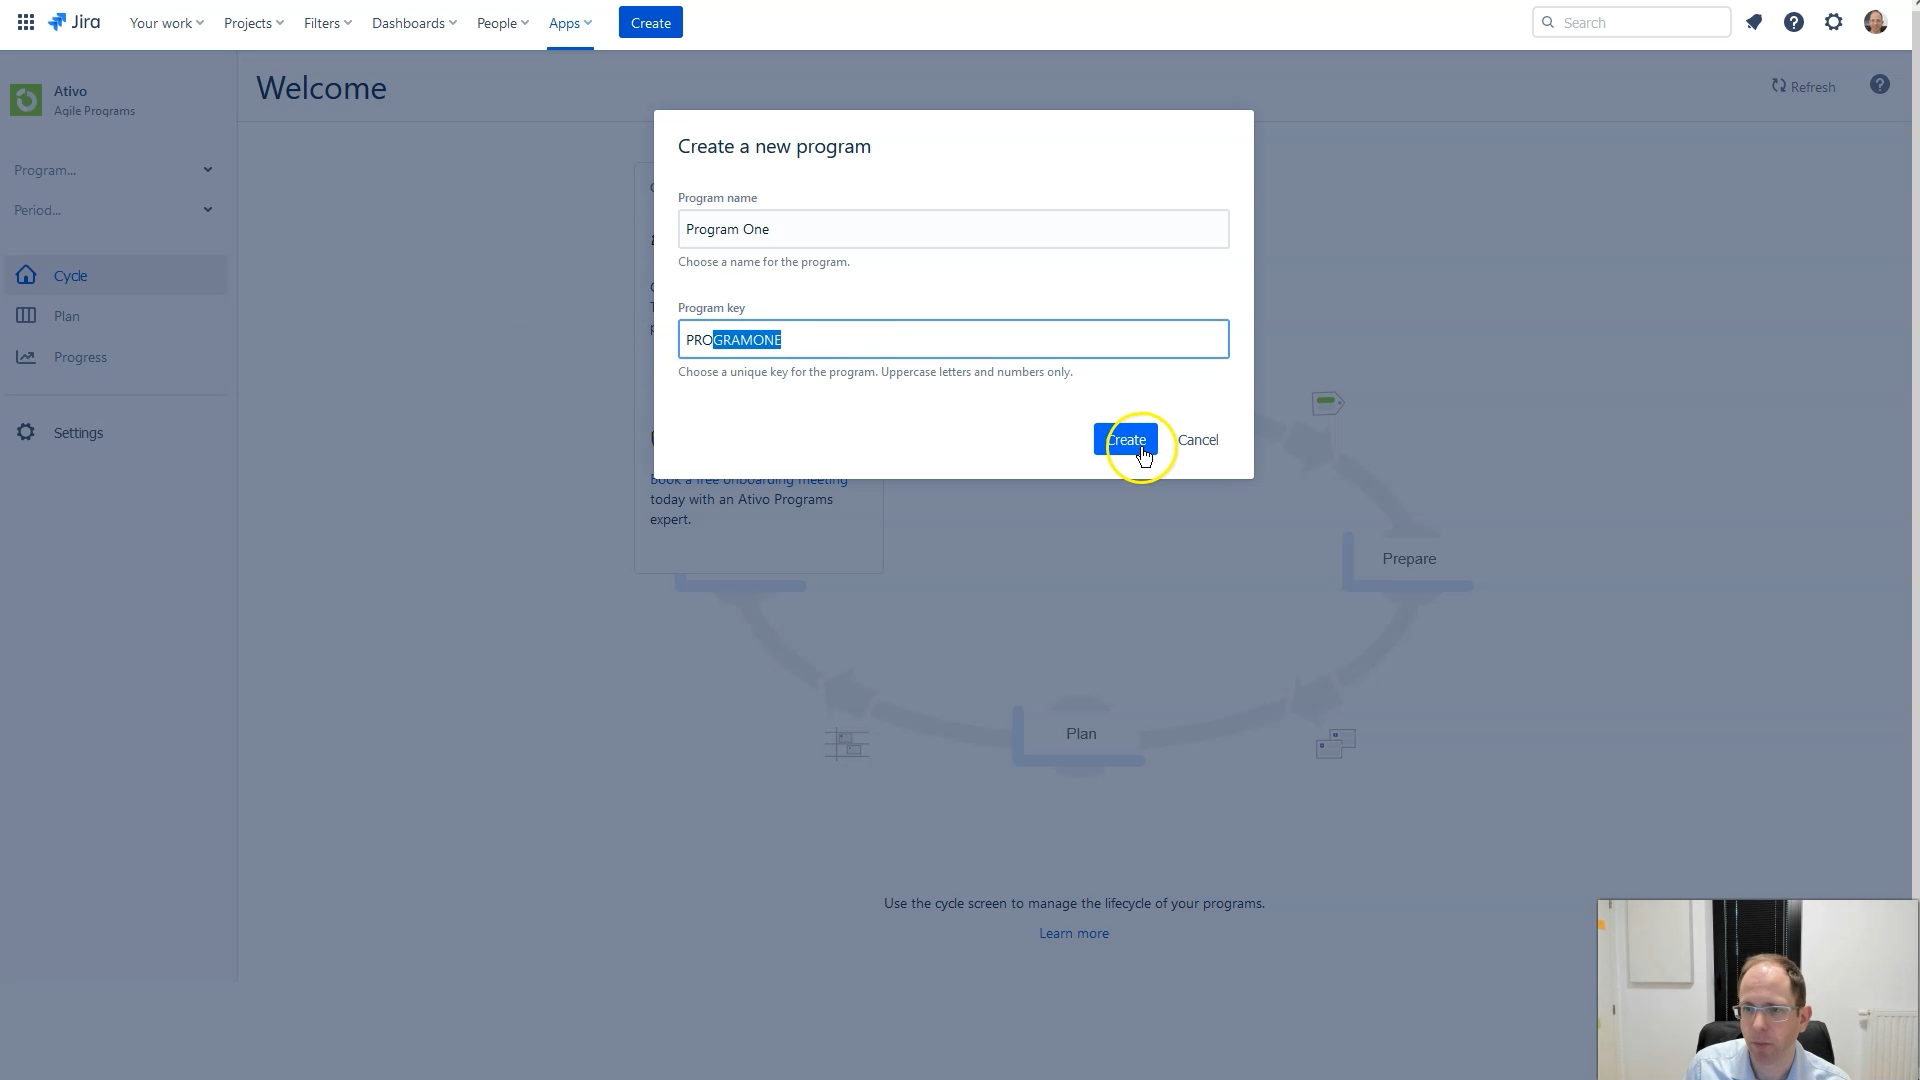
Task: Click the Jira logo in header
Action: (x=75, y=22)
